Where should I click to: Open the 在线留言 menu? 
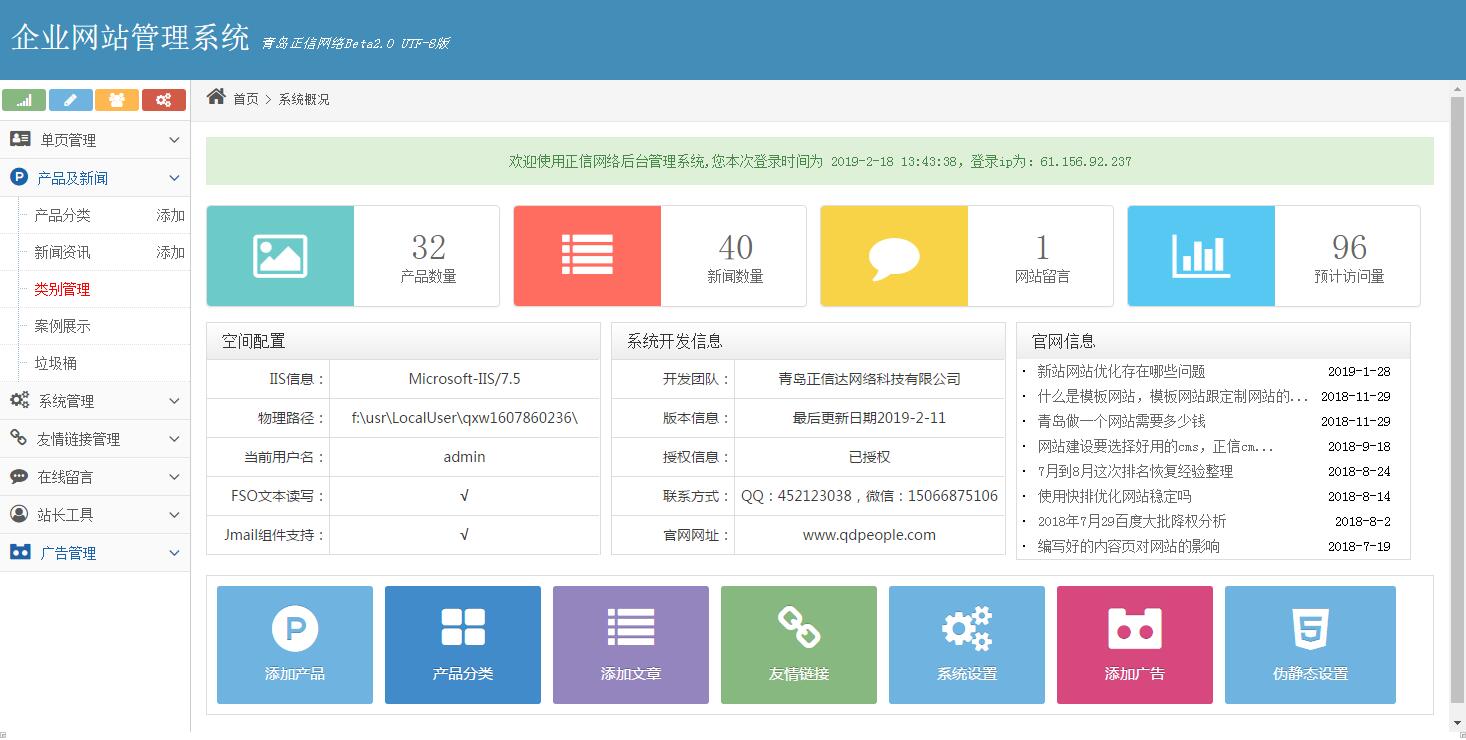pos(95,477)
